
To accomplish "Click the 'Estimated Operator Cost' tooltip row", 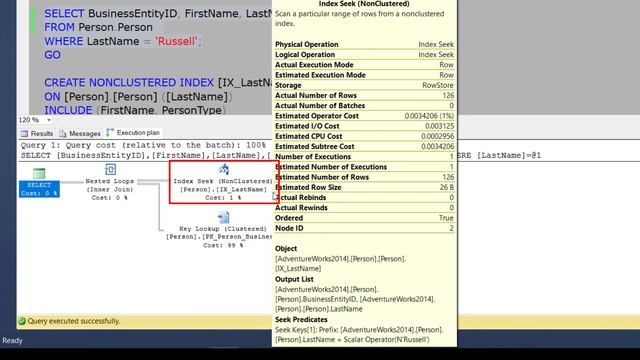I will pos(364,116).
